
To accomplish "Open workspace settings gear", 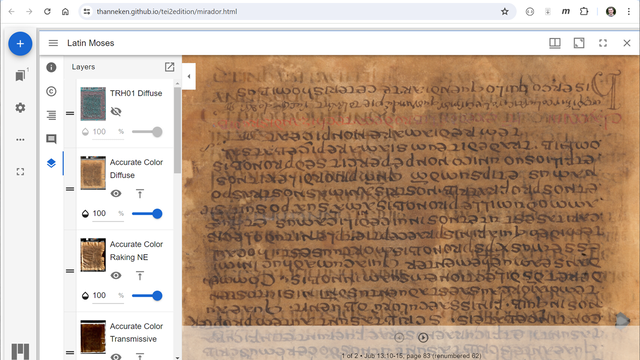I will 20,108.
